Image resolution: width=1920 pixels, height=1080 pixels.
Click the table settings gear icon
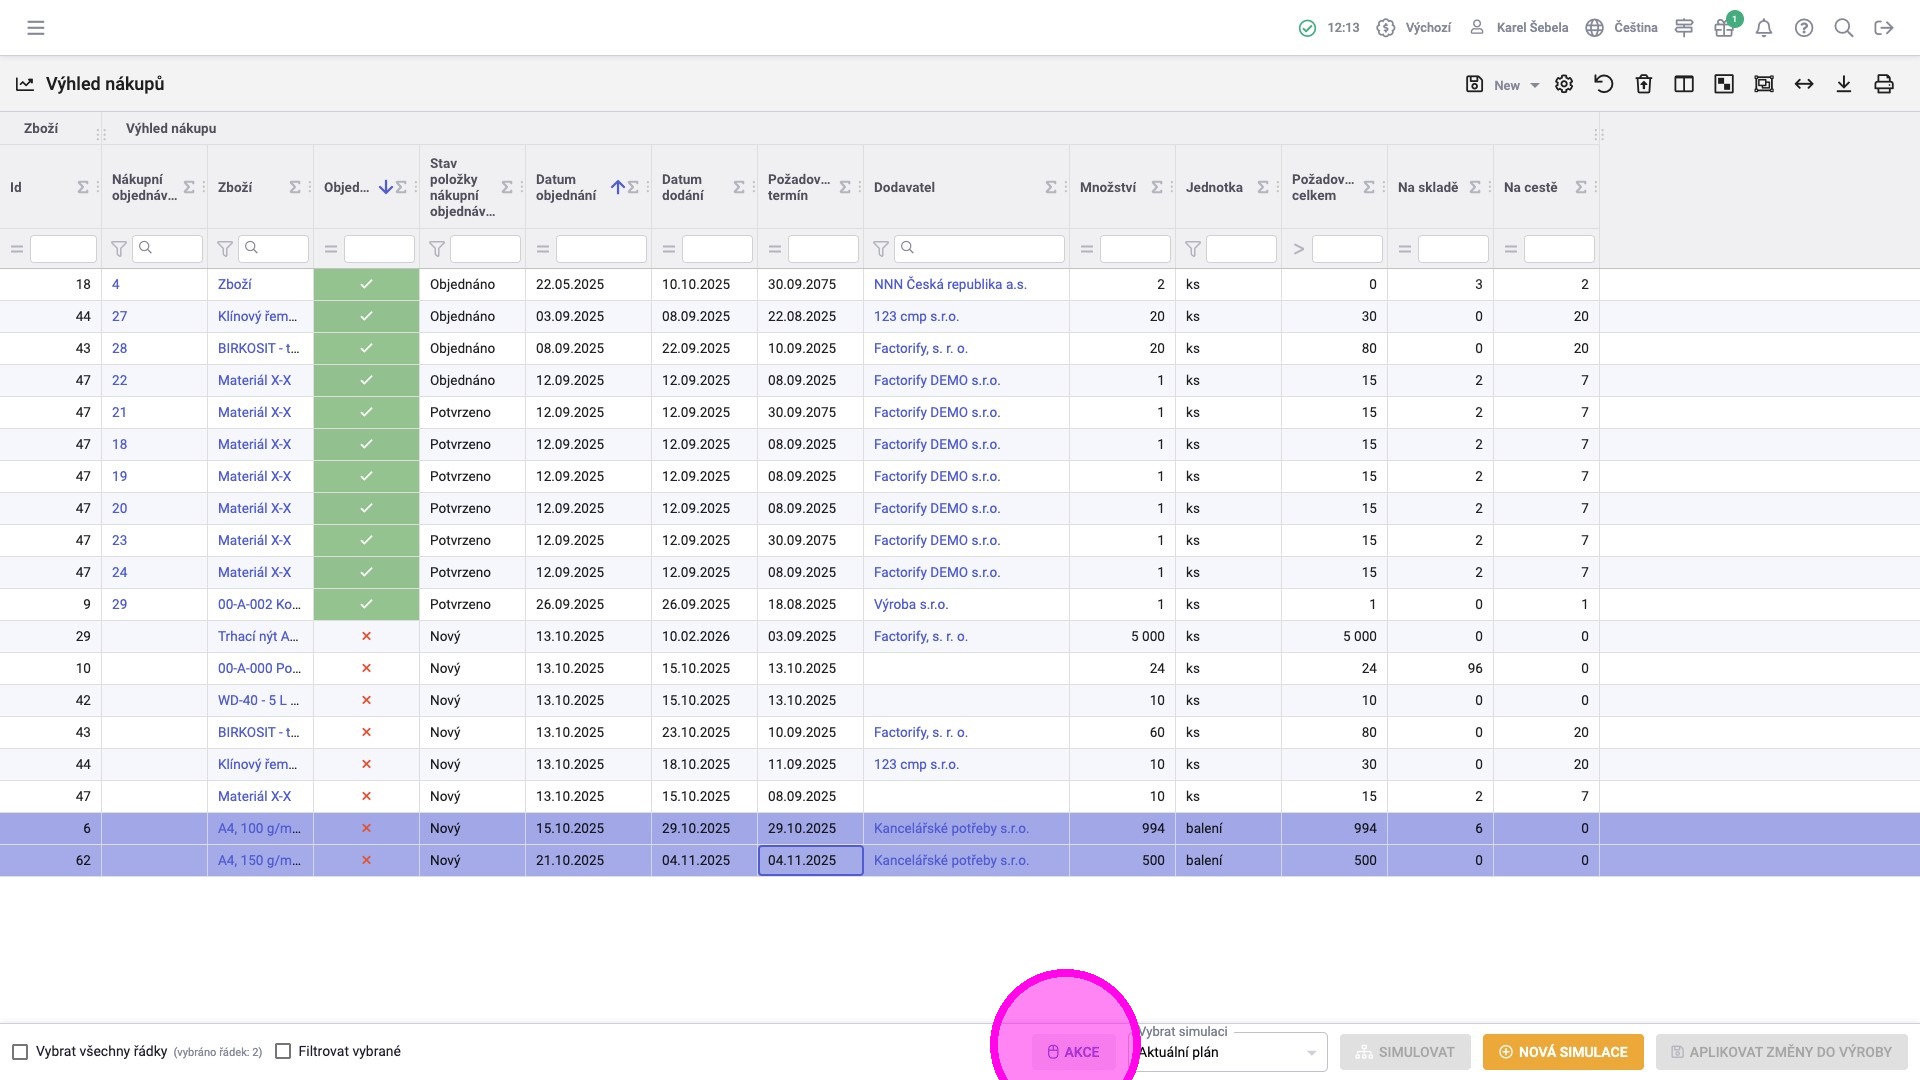click(x=1564, y=85)
